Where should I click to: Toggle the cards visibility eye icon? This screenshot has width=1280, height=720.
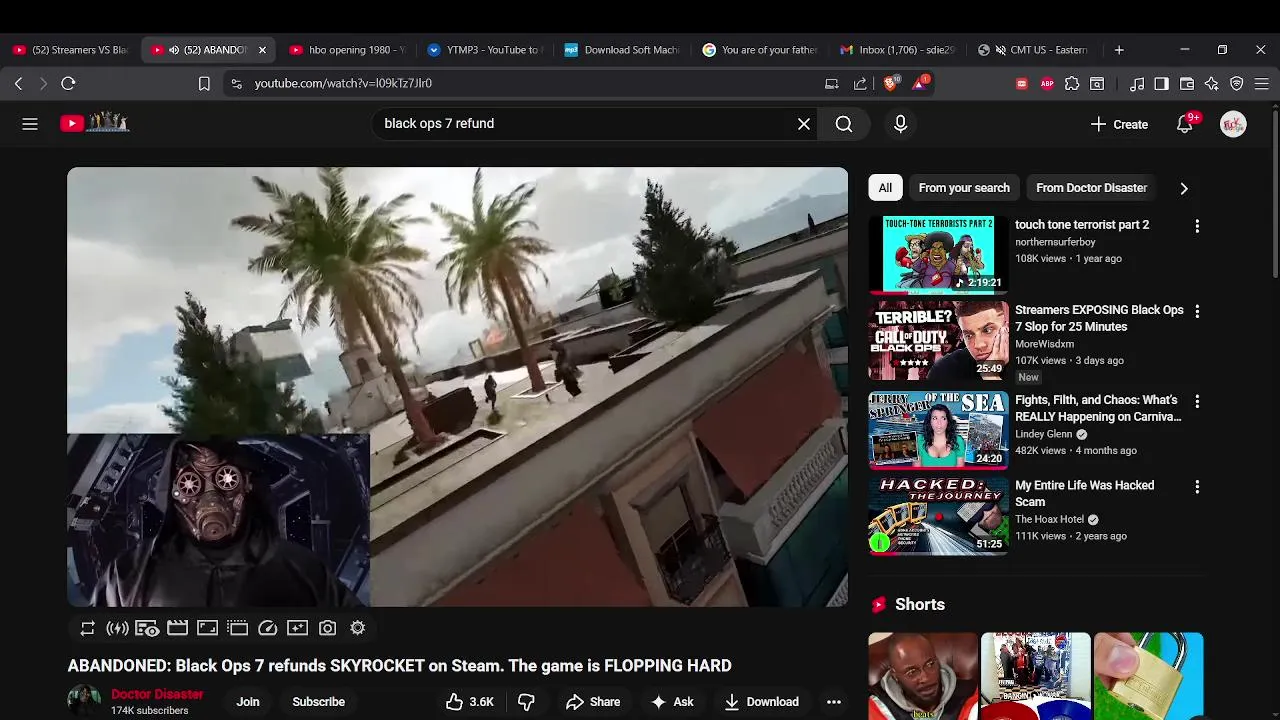click(x=147, y=628)
